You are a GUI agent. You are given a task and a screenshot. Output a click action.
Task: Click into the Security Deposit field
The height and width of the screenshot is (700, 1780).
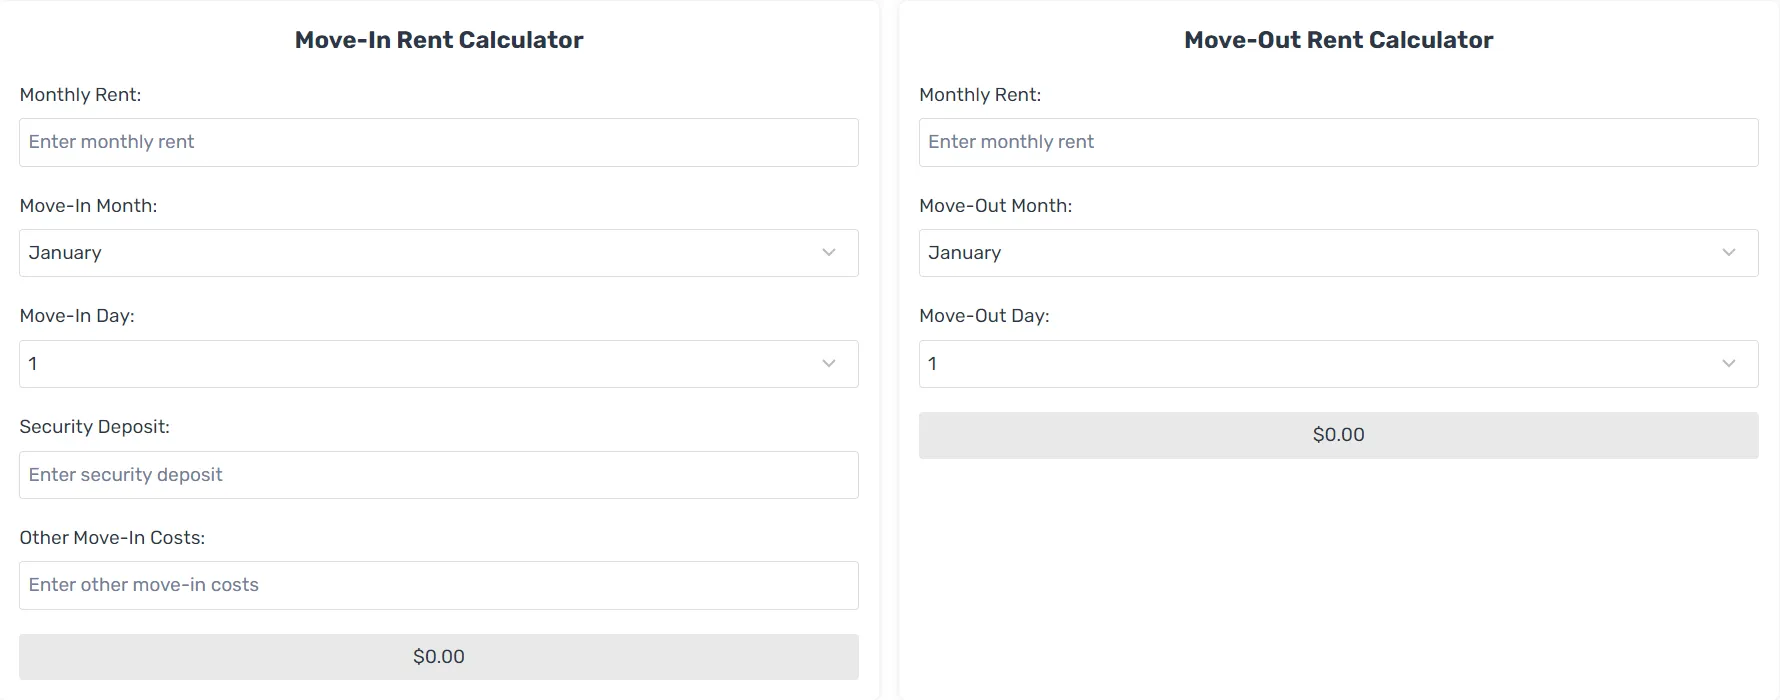click(x=439, y=475)
